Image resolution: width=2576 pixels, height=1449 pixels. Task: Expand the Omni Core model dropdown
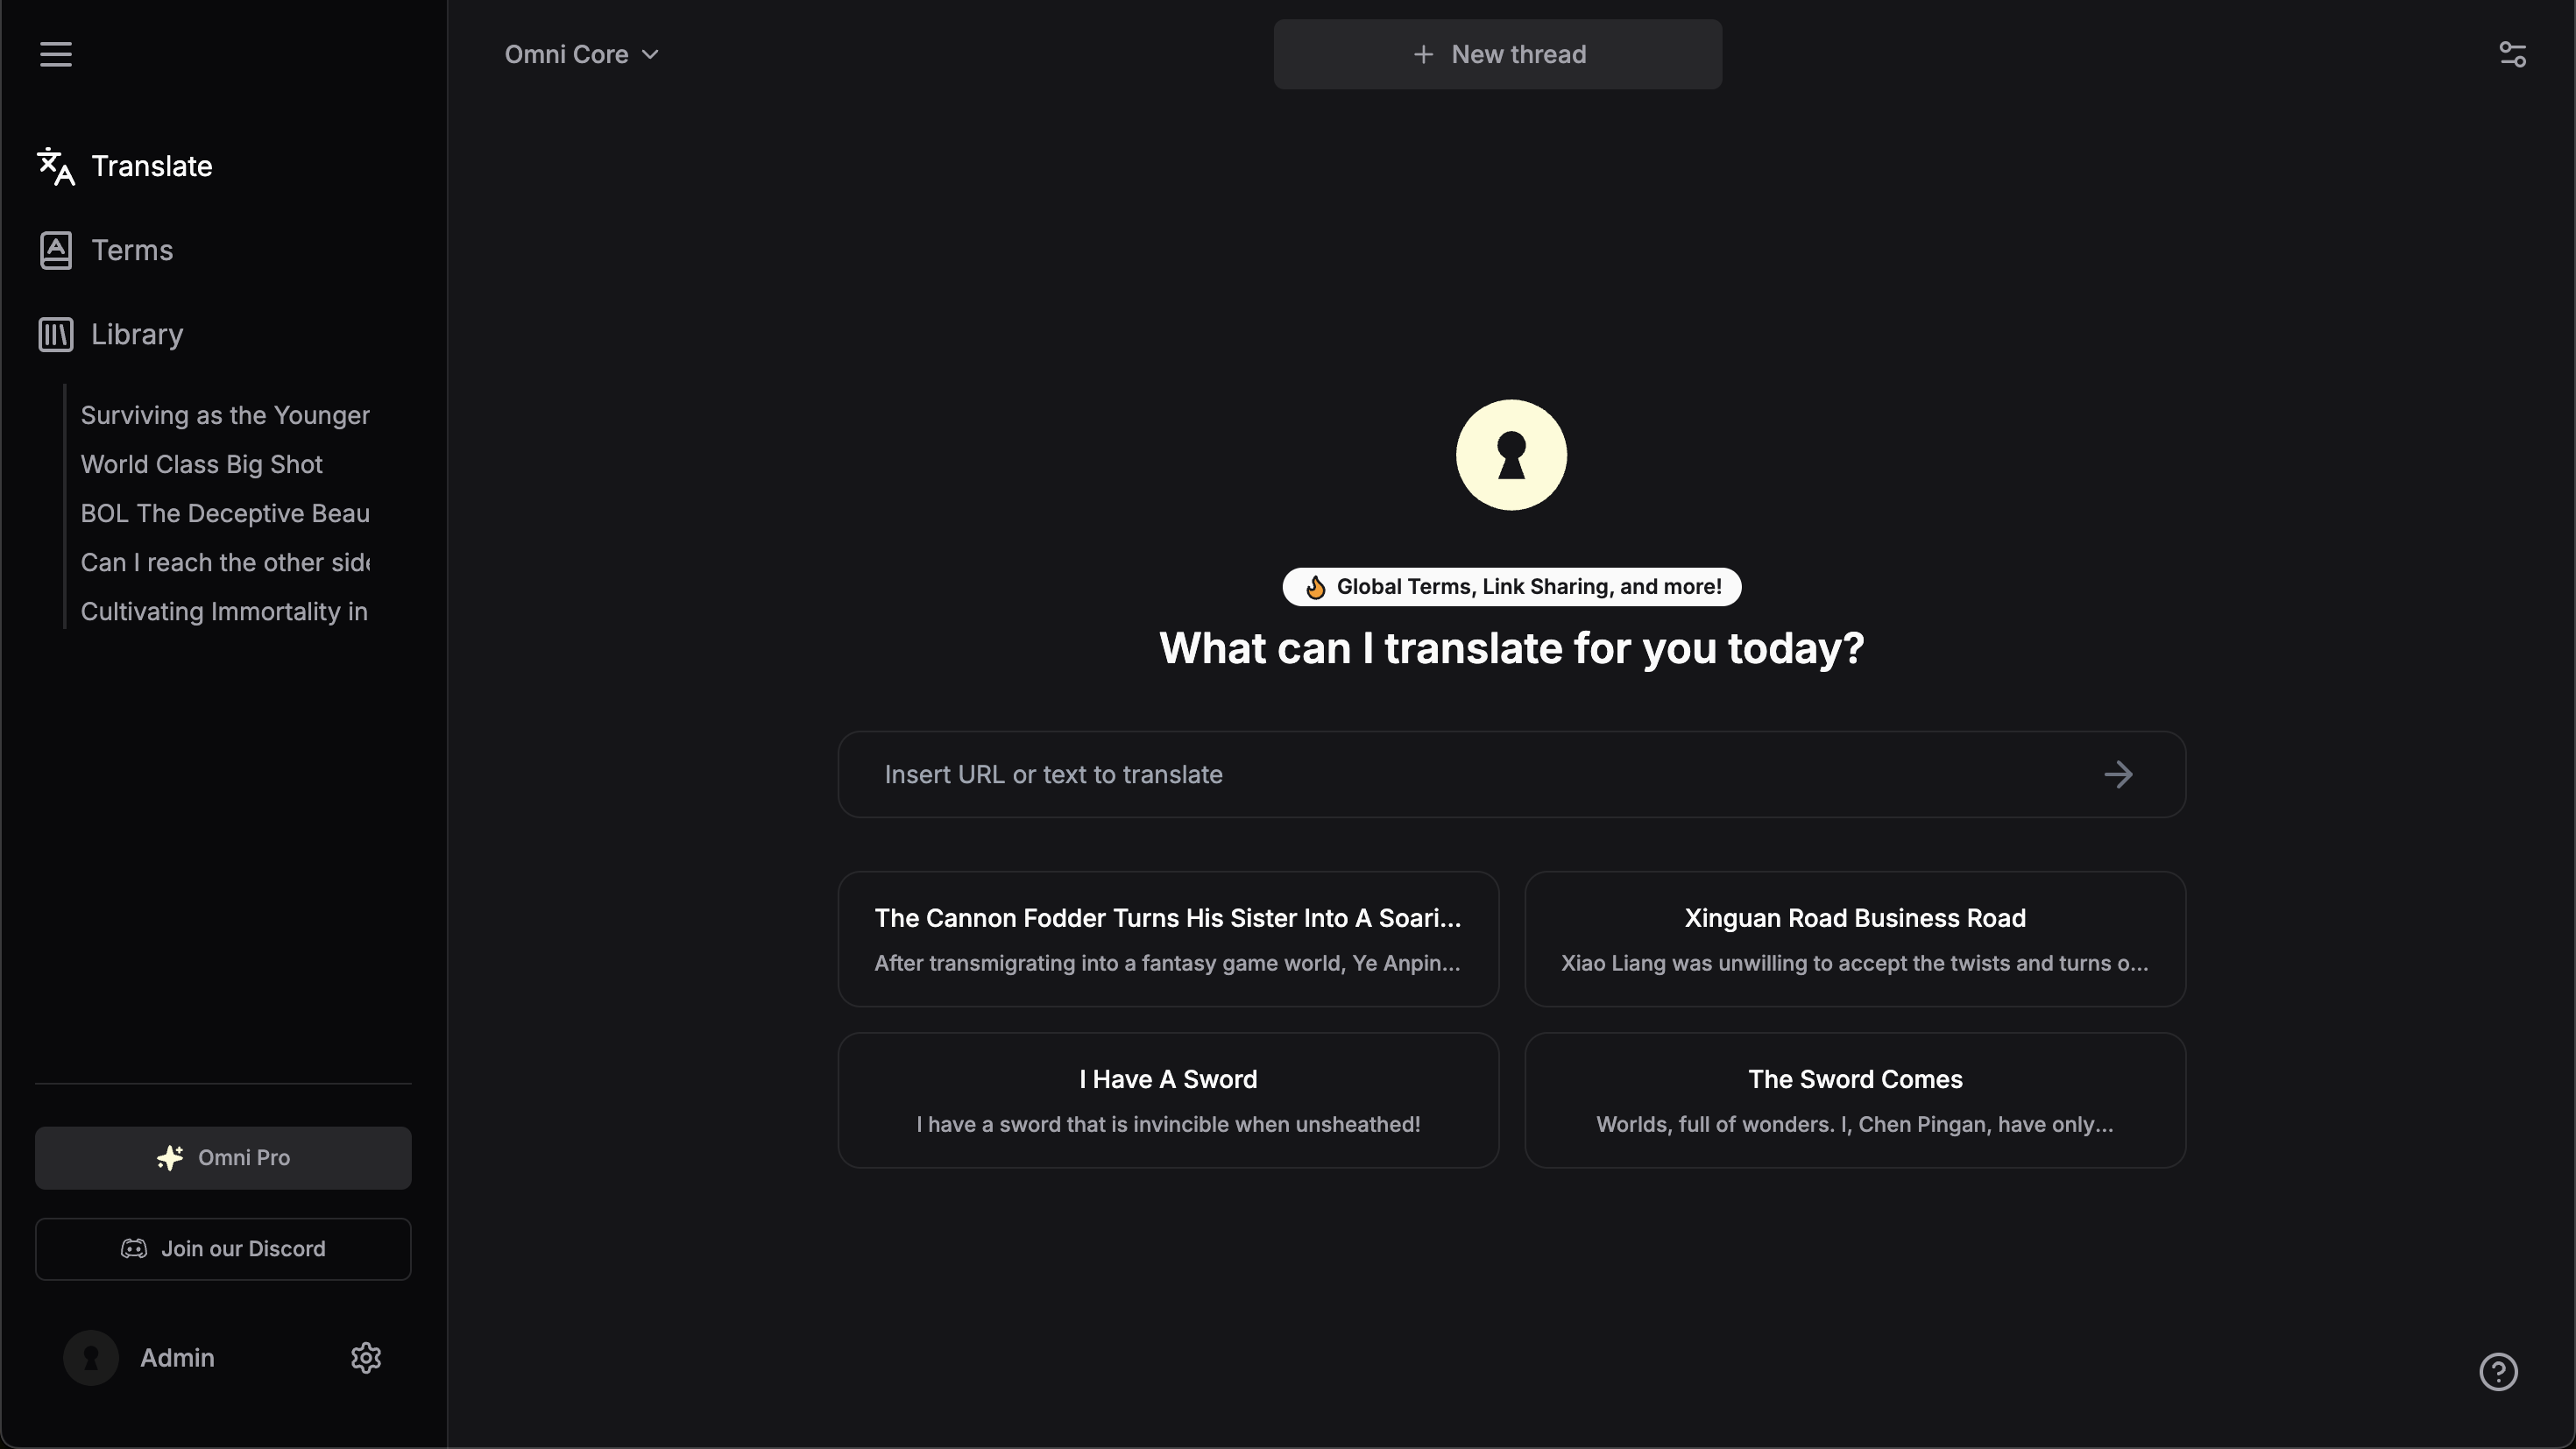click(582, 53)
